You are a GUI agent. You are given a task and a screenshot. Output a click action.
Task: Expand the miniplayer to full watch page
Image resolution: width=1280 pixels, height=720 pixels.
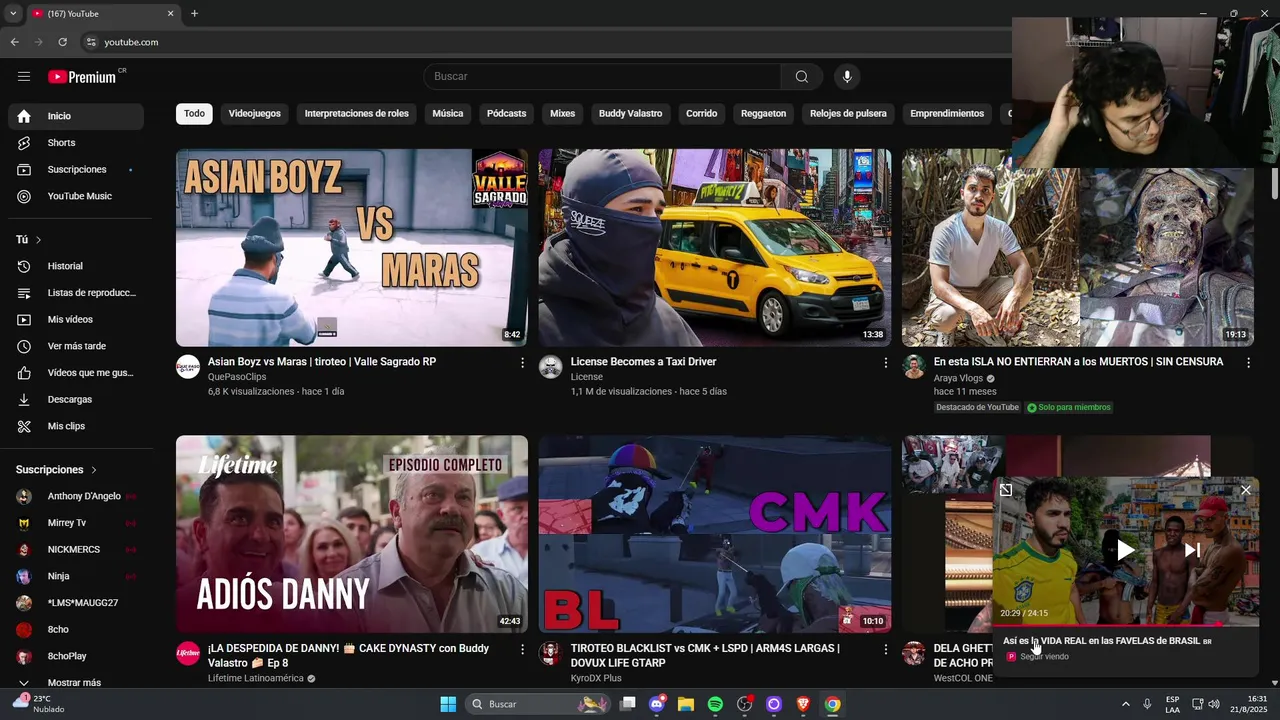[x=1006, y=490]
